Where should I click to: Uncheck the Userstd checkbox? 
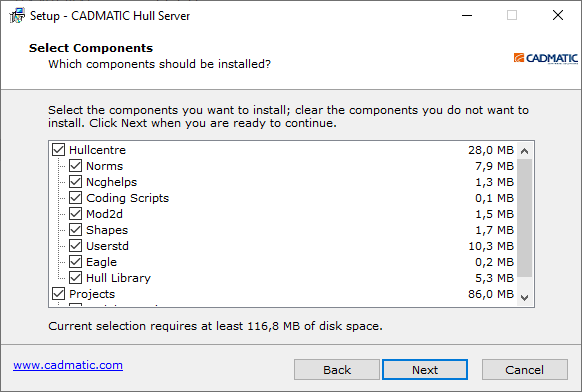(x=75, y=245)
